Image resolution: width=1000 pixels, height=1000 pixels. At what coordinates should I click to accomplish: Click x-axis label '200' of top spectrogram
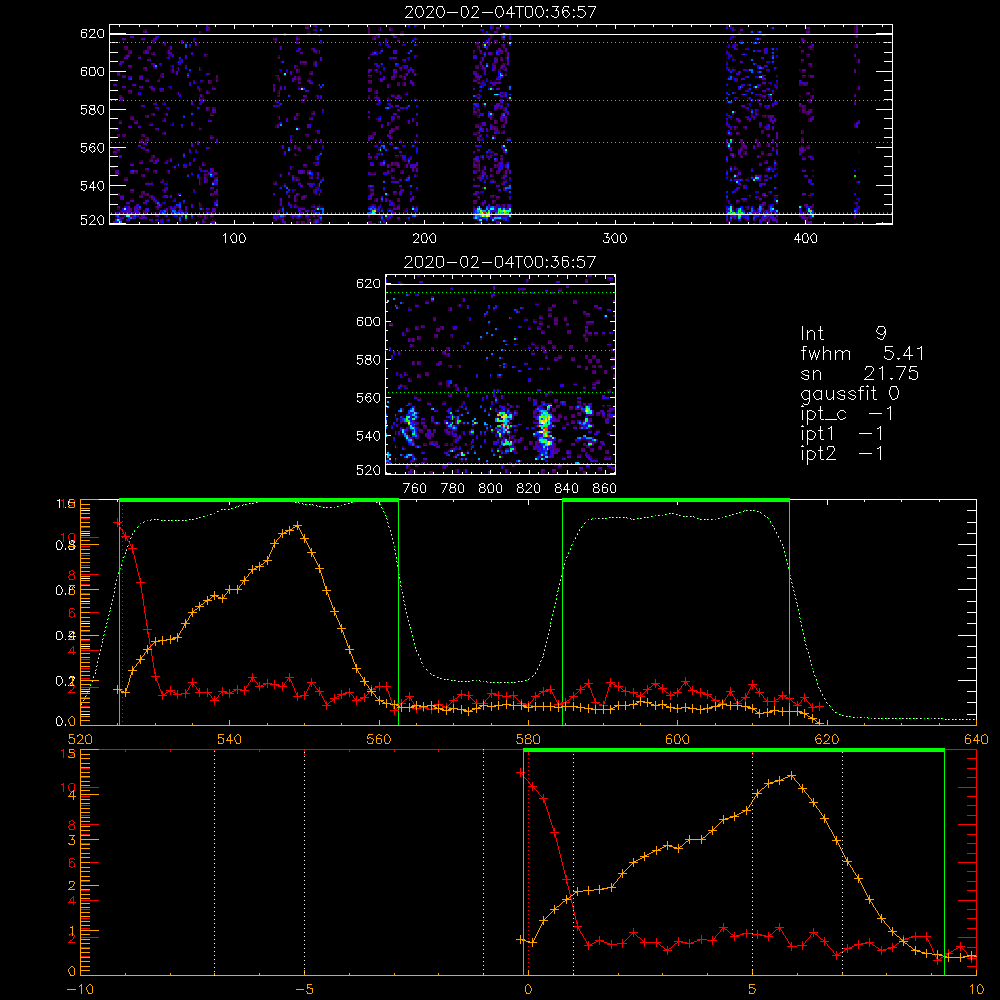click(424, 239)
